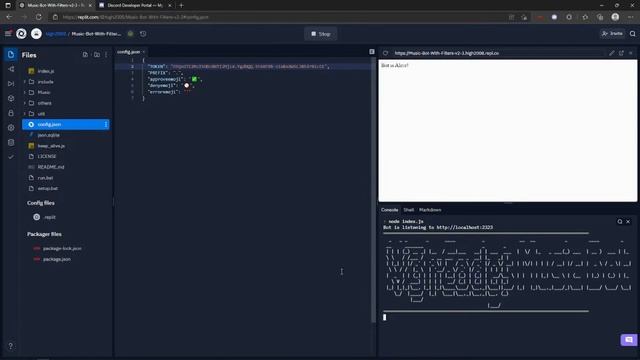Open config.json row three-dot menu
Screen dimensions: 640x360
tap(106, 124)
